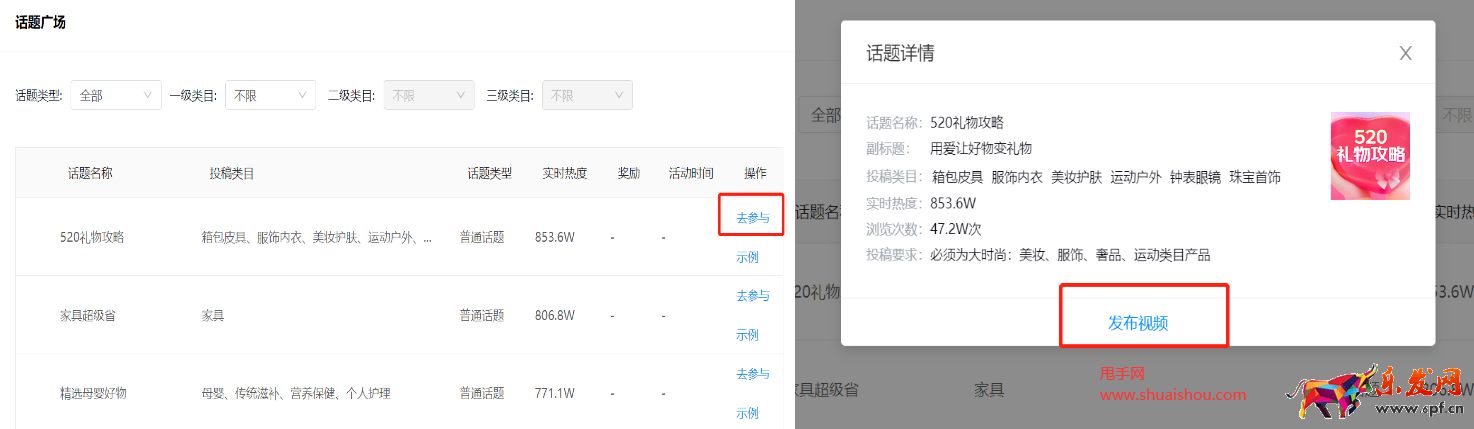
Task: Open the 三级类目 dropdown
Action: tap(587, 96)
